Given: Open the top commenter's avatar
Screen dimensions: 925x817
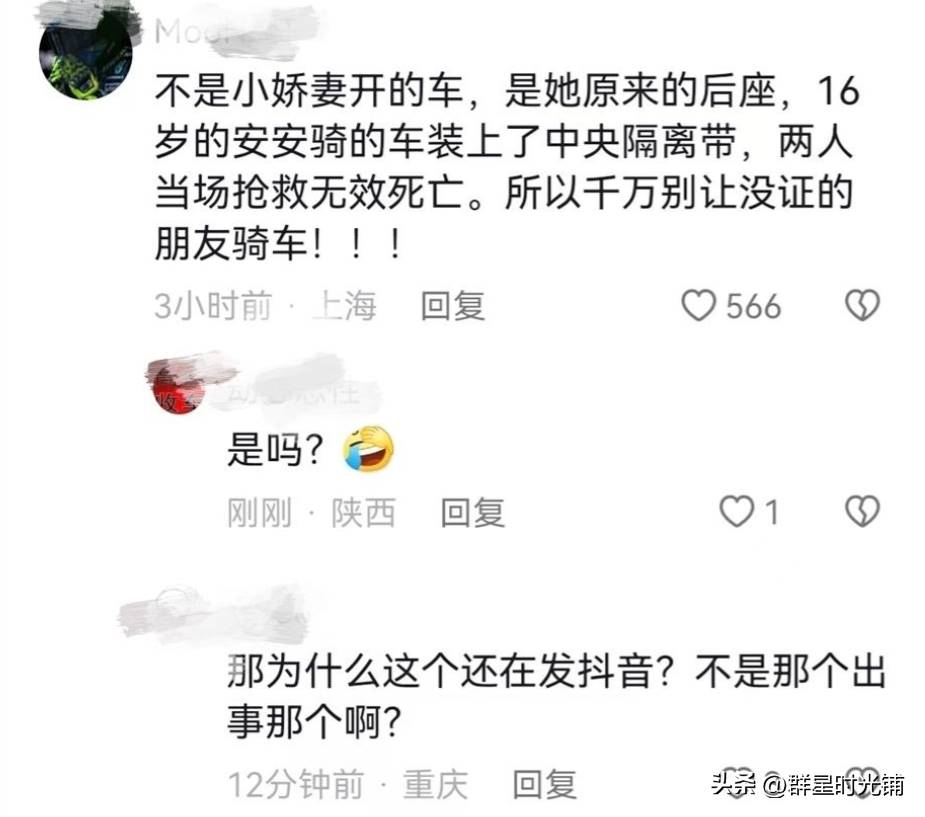Looking at the screenshot, I should coord(86,54).
